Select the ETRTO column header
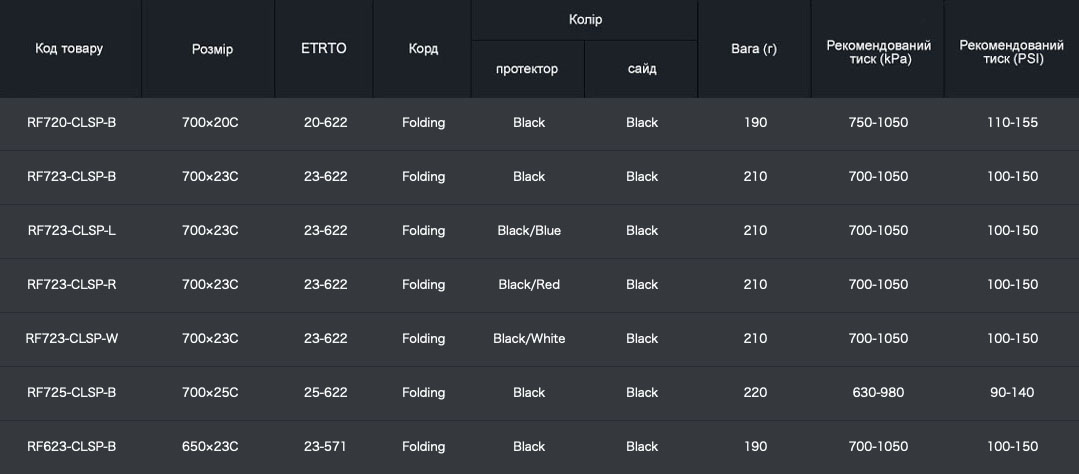 tap(324, 48)
